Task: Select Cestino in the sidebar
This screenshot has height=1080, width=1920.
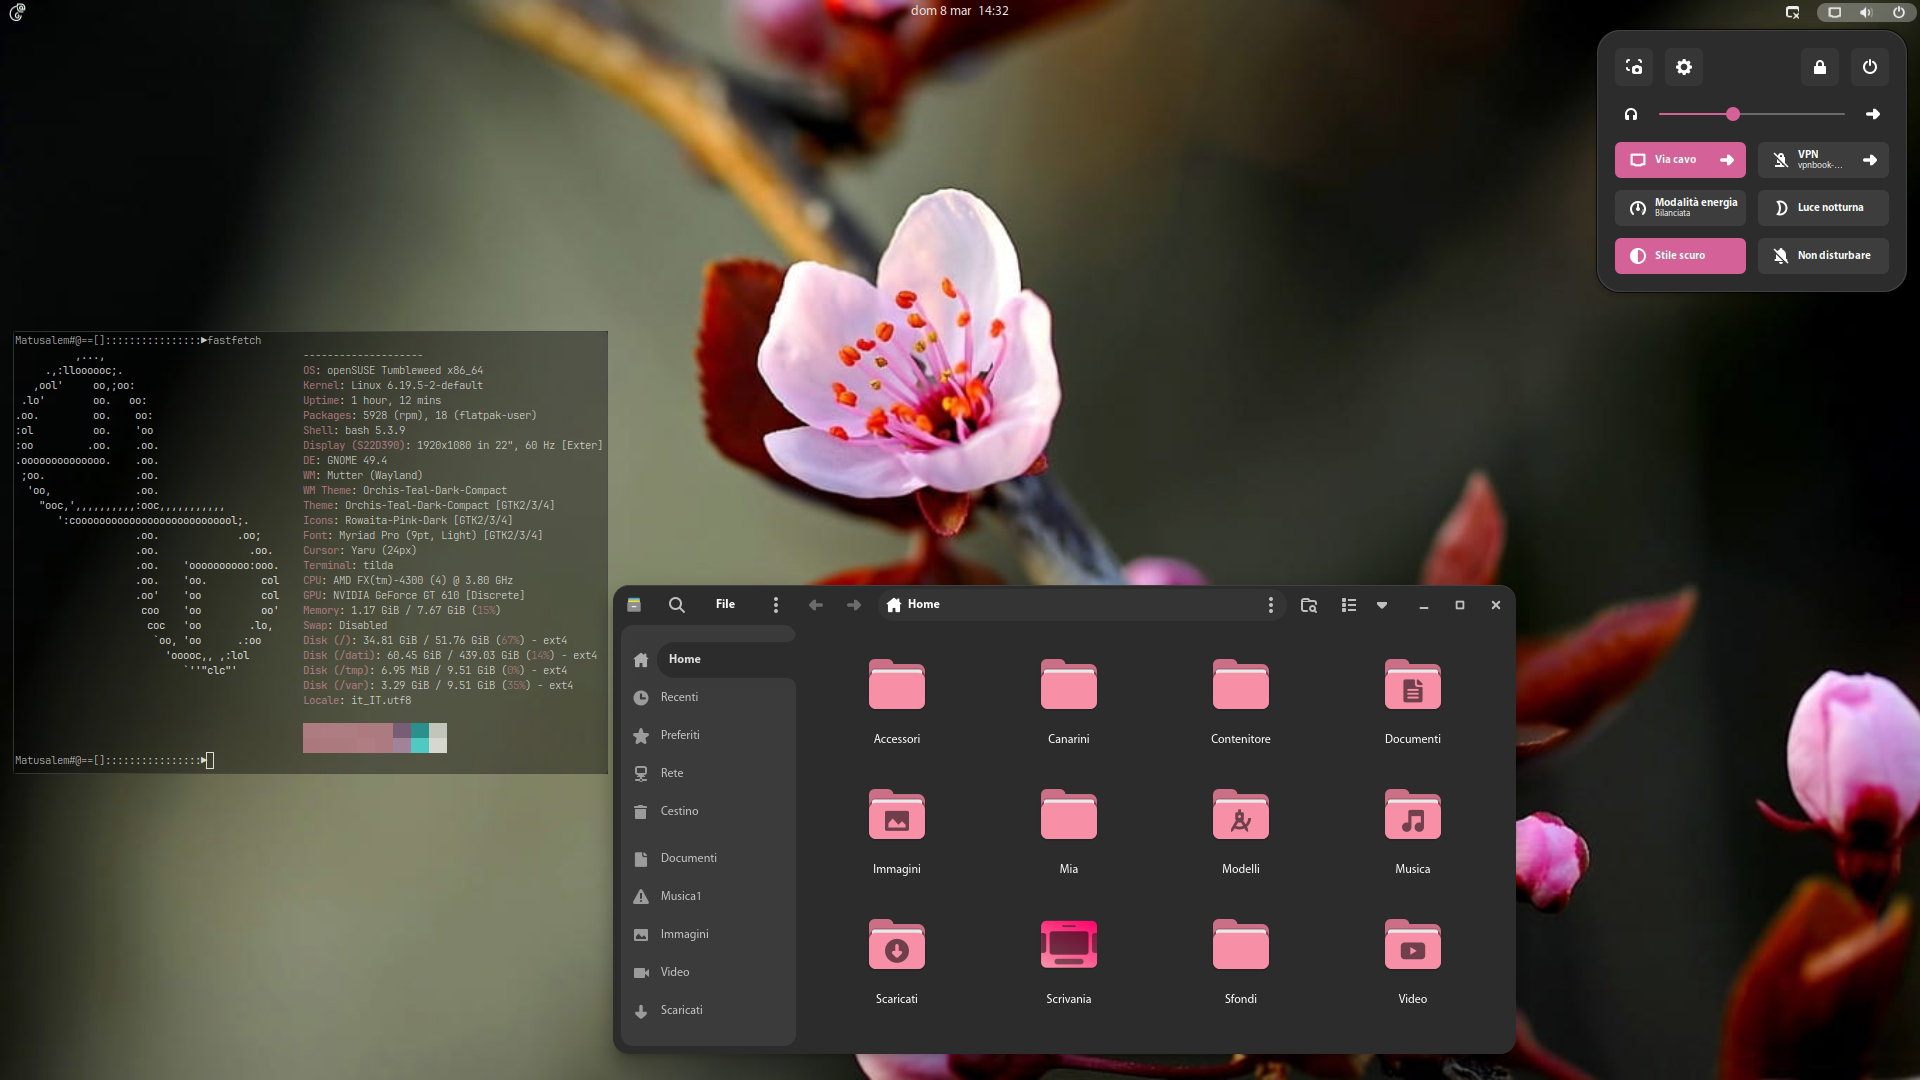Action: coord(679,811)
